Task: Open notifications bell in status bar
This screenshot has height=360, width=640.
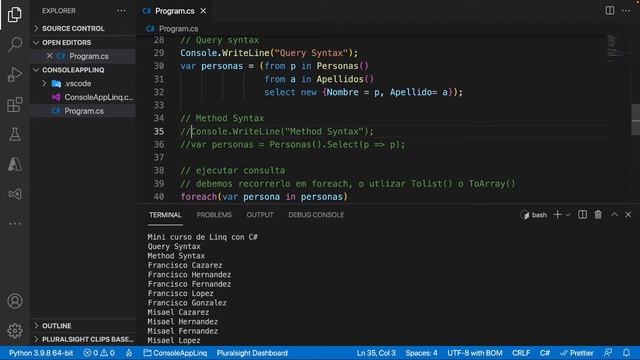Action: coord(626,353)
